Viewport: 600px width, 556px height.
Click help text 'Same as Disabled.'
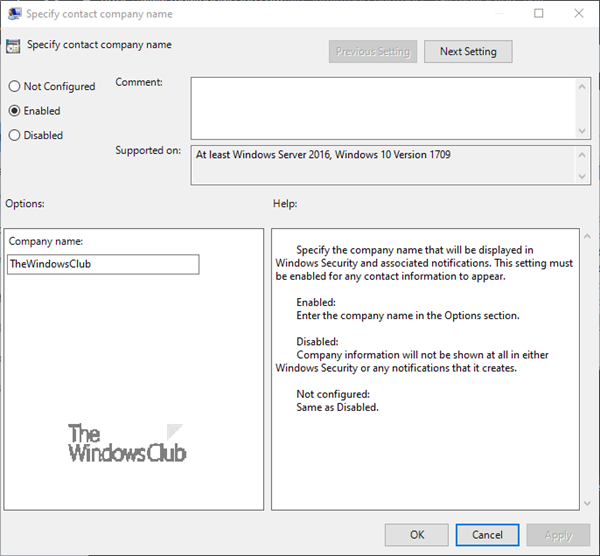[x=338, y=407]
